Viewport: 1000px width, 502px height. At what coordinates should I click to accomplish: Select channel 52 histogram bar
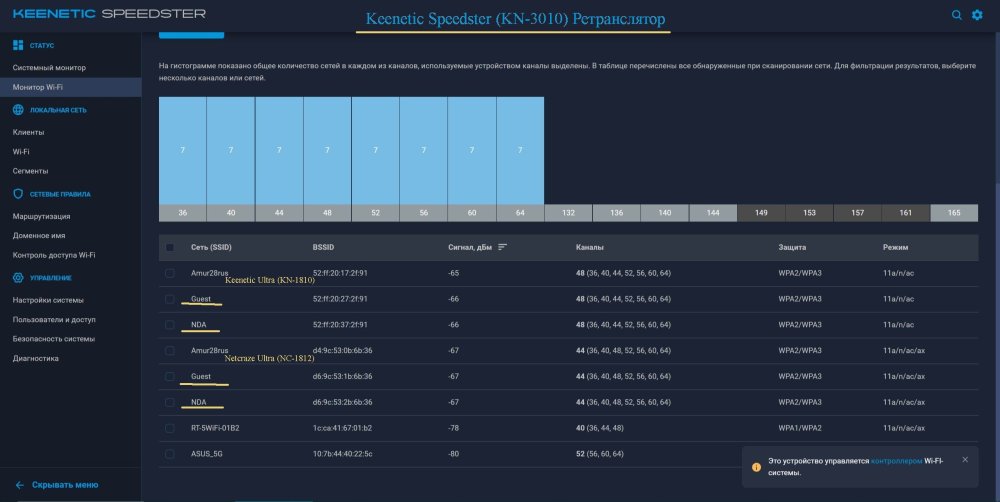[375, 151]
